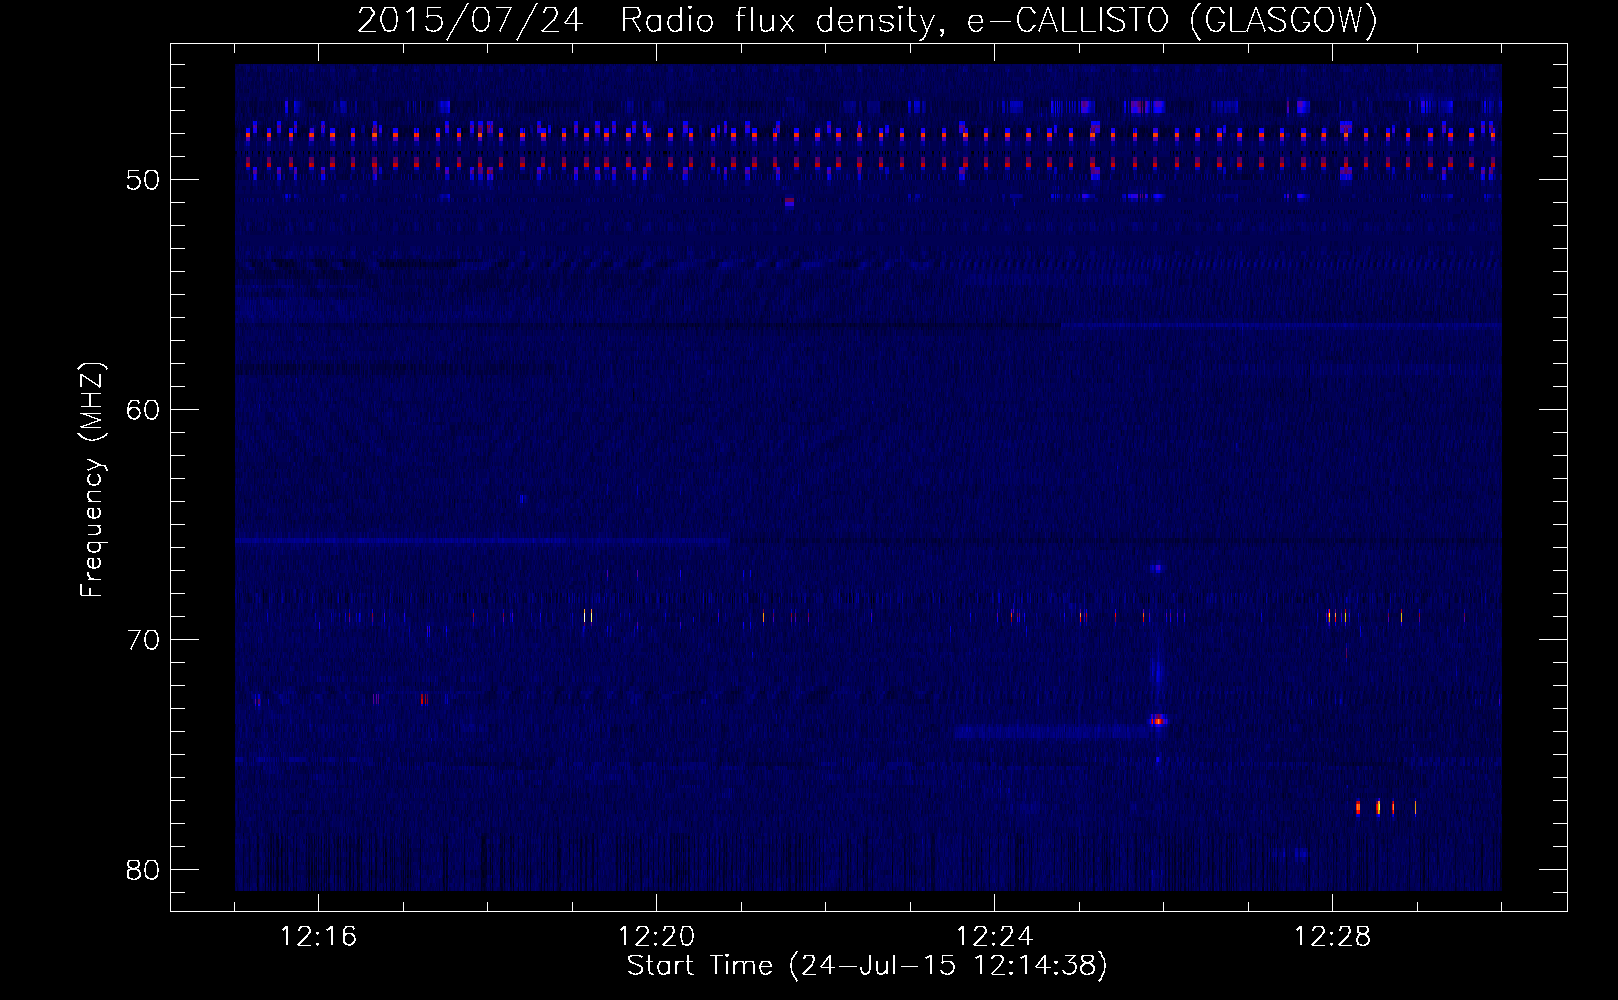Image resolution: width=1618 pixels, height=1000 pixels.
Task: Select the 60 frequency tick label
Action: click(x=144, y=410)
